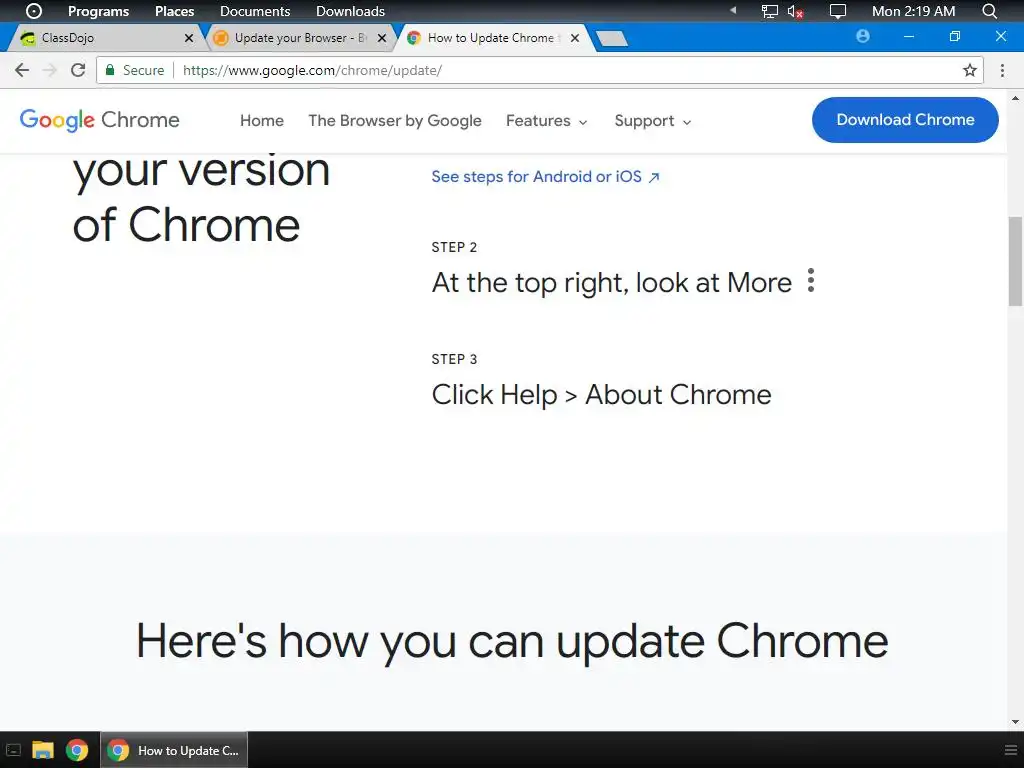Click the muted volume icon in tray

click(x=795, y=11)
